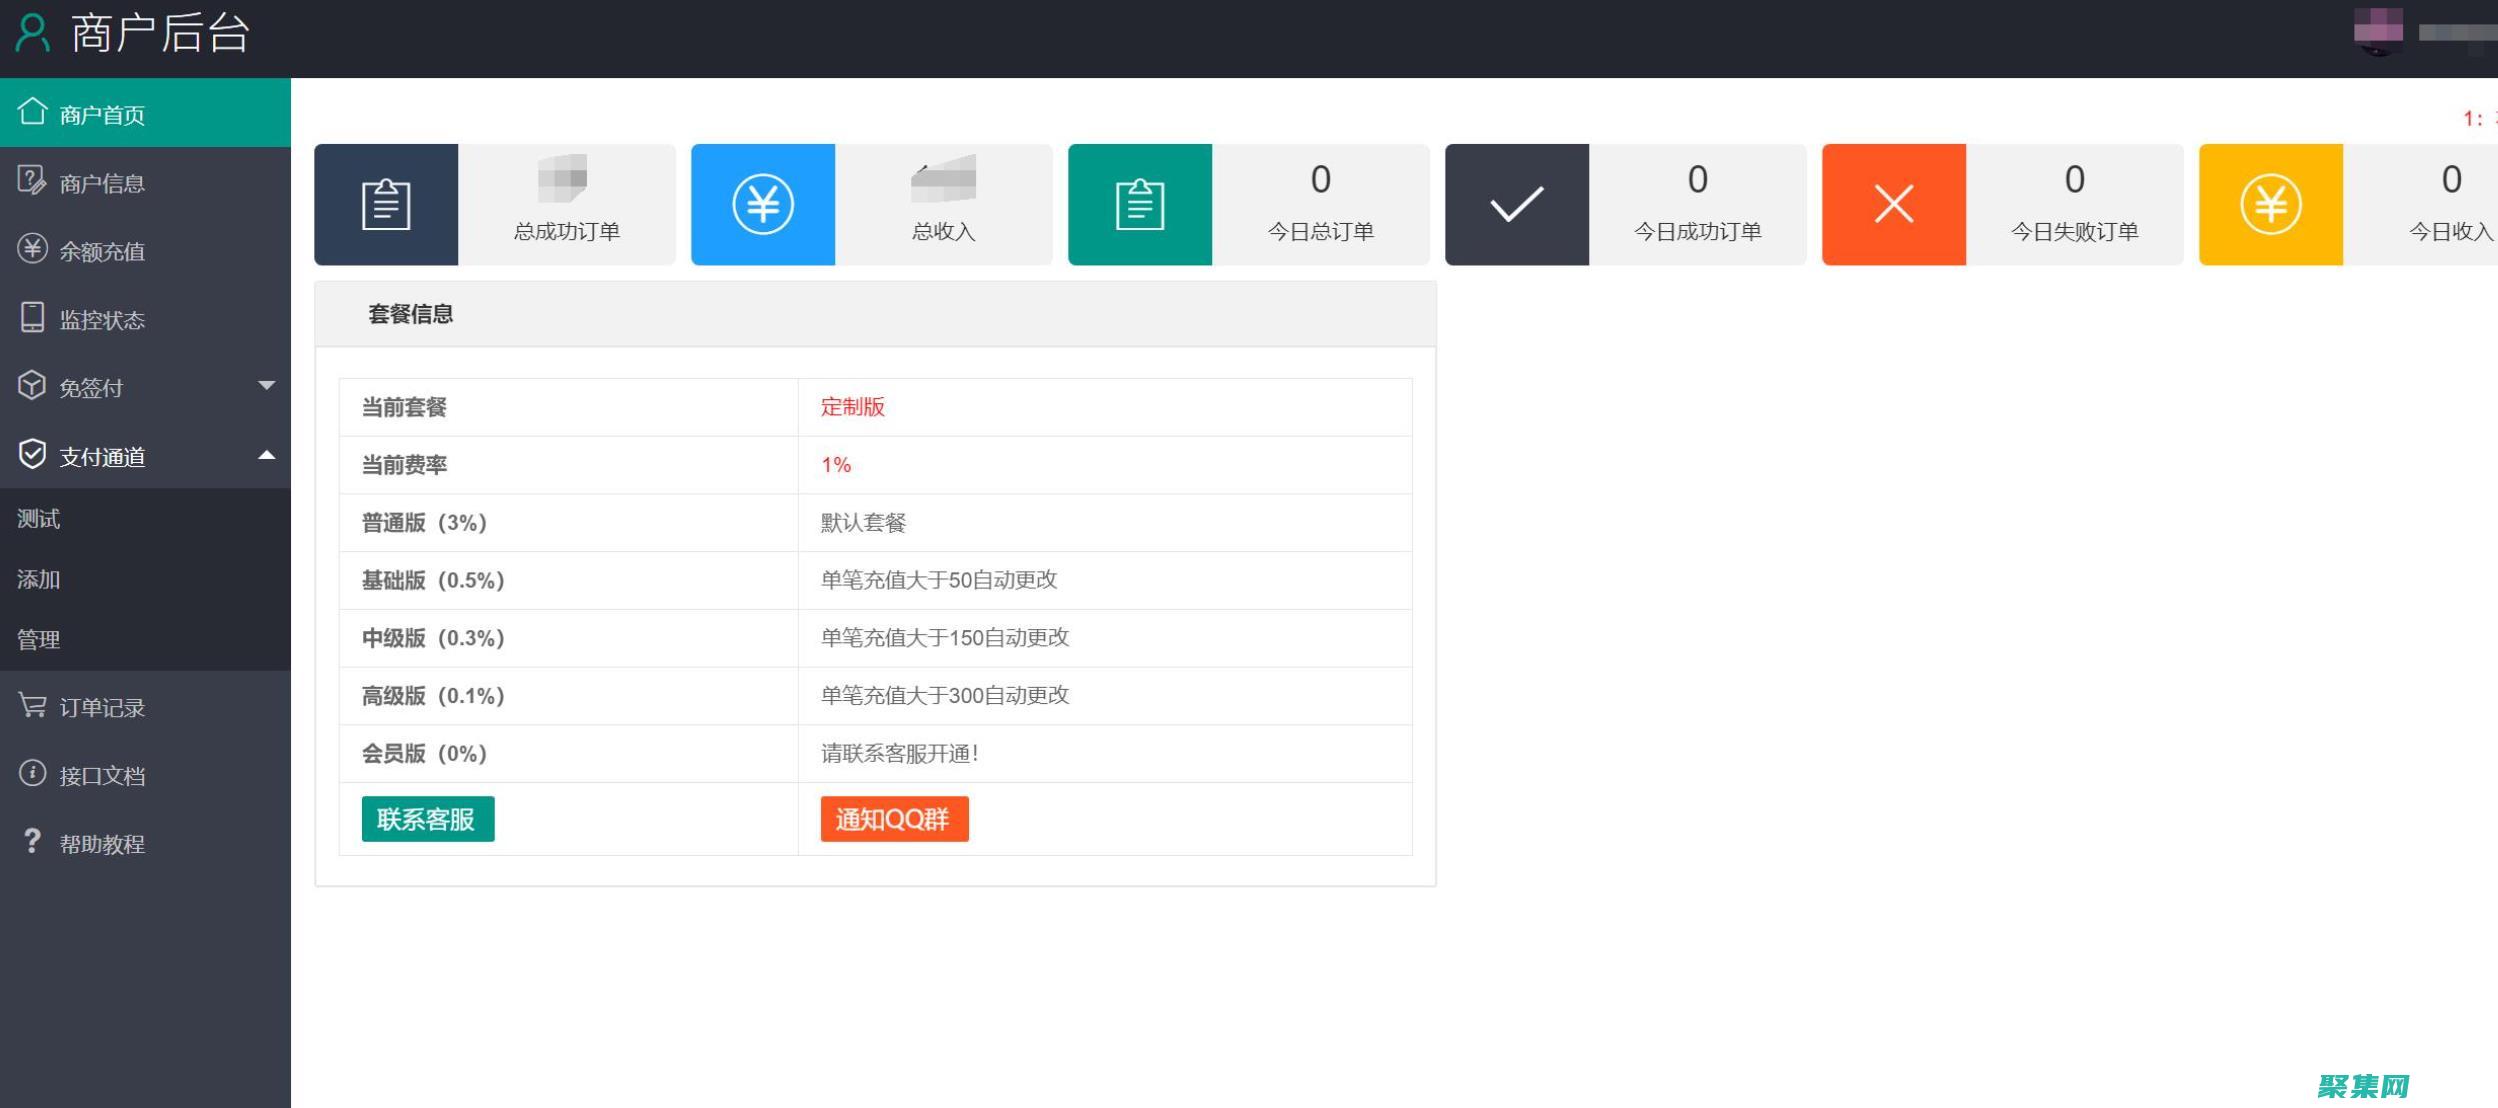Open 商户信息 in the sidebar
The height and width of the screenshot is (1108, 2498).
click(x=101, y=183)
